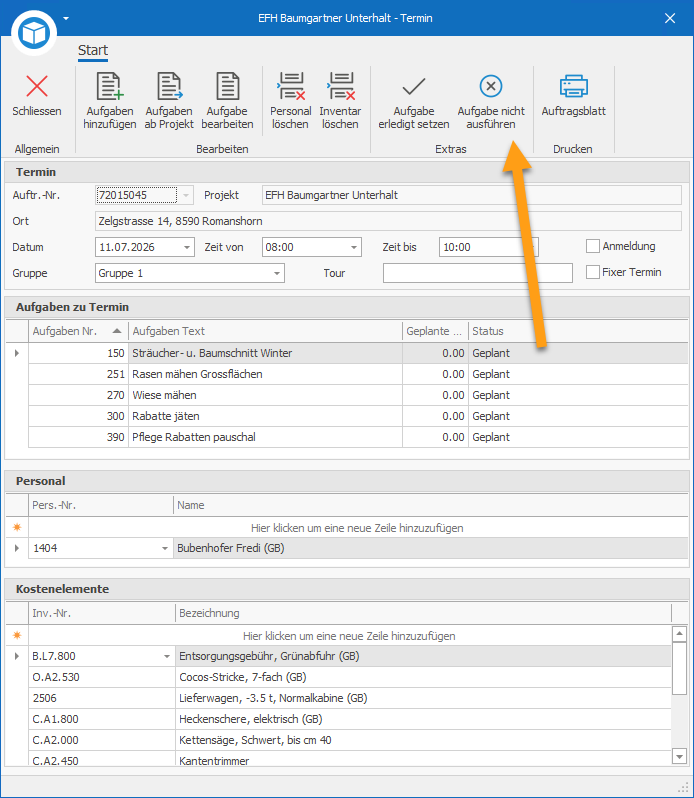The height and width of the screenshot is (798, 694).
Task: Toggle the Fixer Termin checkbox
Action: click(x=593, y=272)
